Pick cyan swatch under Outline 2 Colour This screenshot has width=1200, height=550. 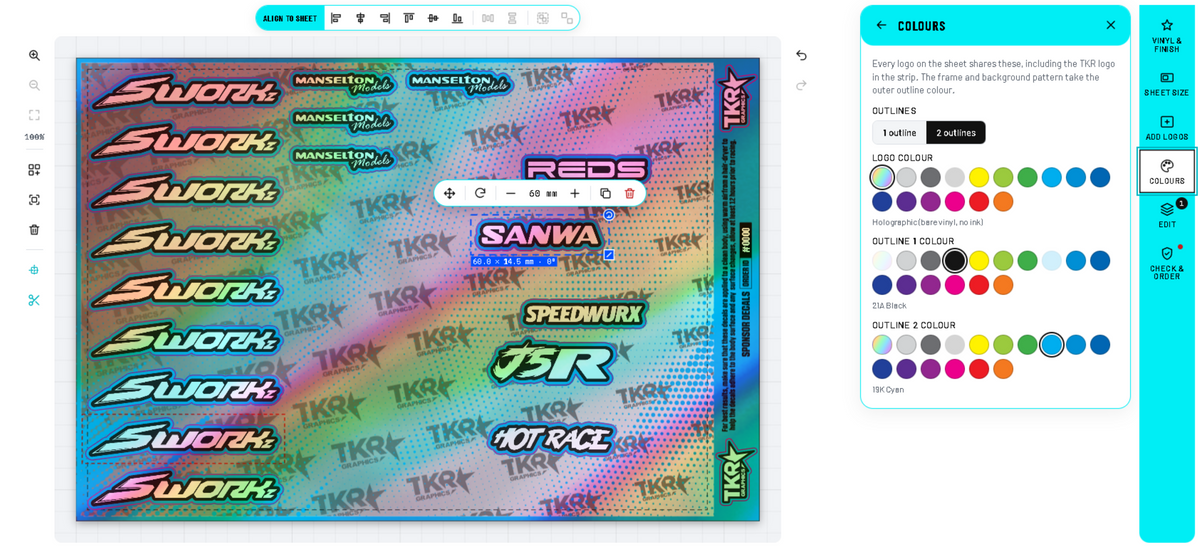[x=1051, y=344]
